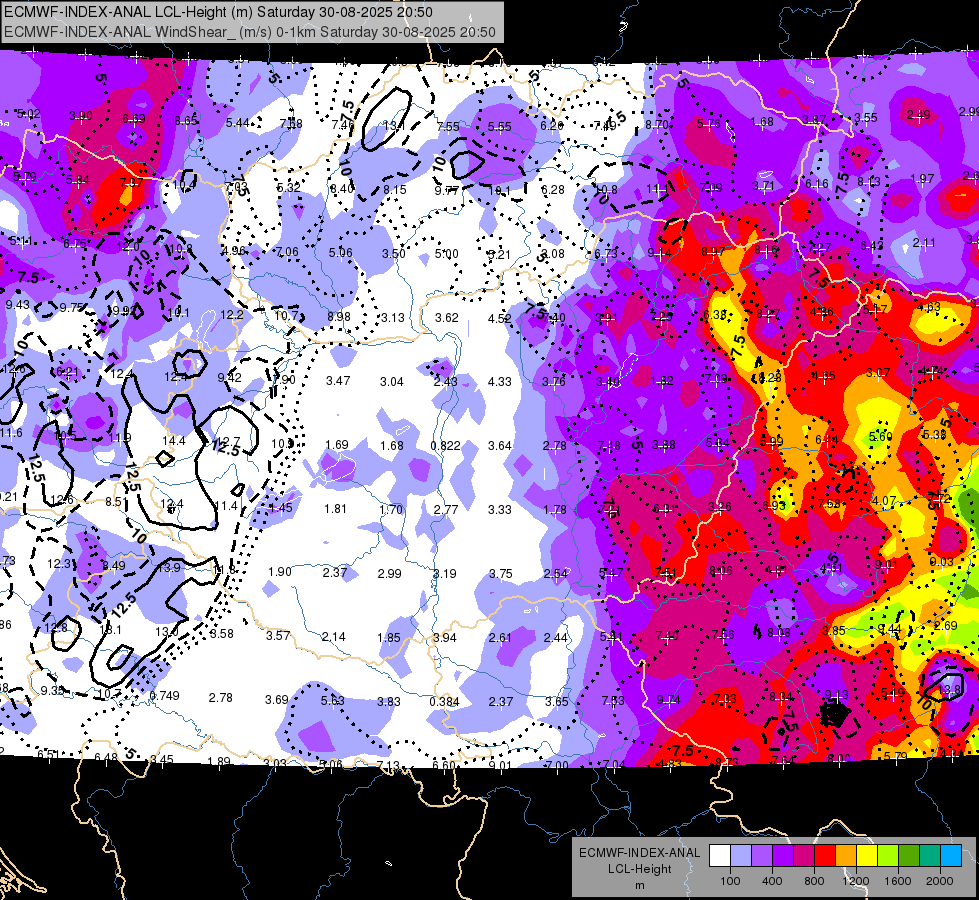The height and width of the screenshot is (900, 979).
Task: Click the ECMWF-INDEX-ANAL label in the legend box
Action: point(639,853)
